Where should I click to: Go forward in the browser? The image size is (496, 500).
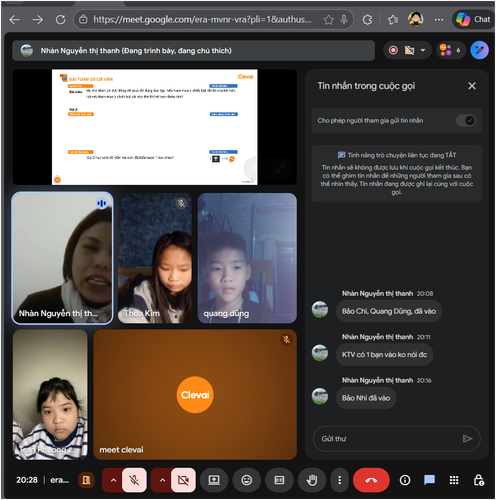pyautogui.click(x=37, y=20)
